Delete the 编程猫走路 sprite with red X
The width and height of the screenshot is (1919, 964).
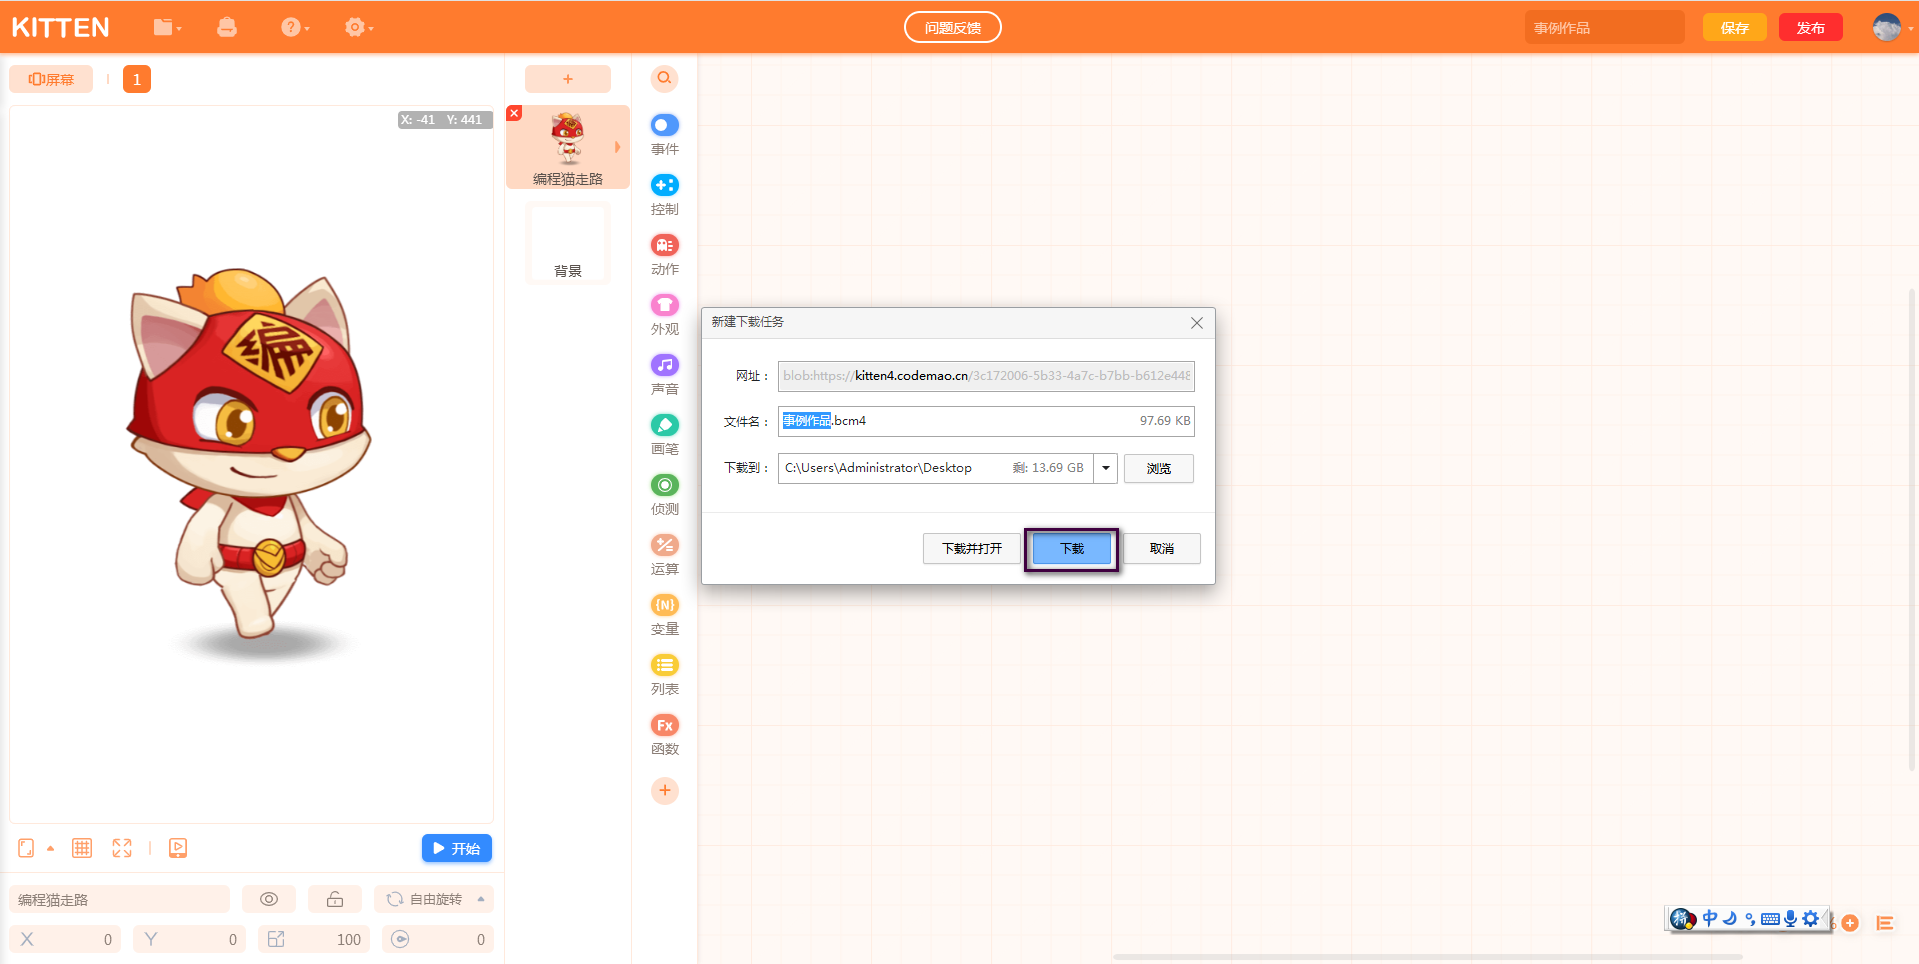[514, 113]
